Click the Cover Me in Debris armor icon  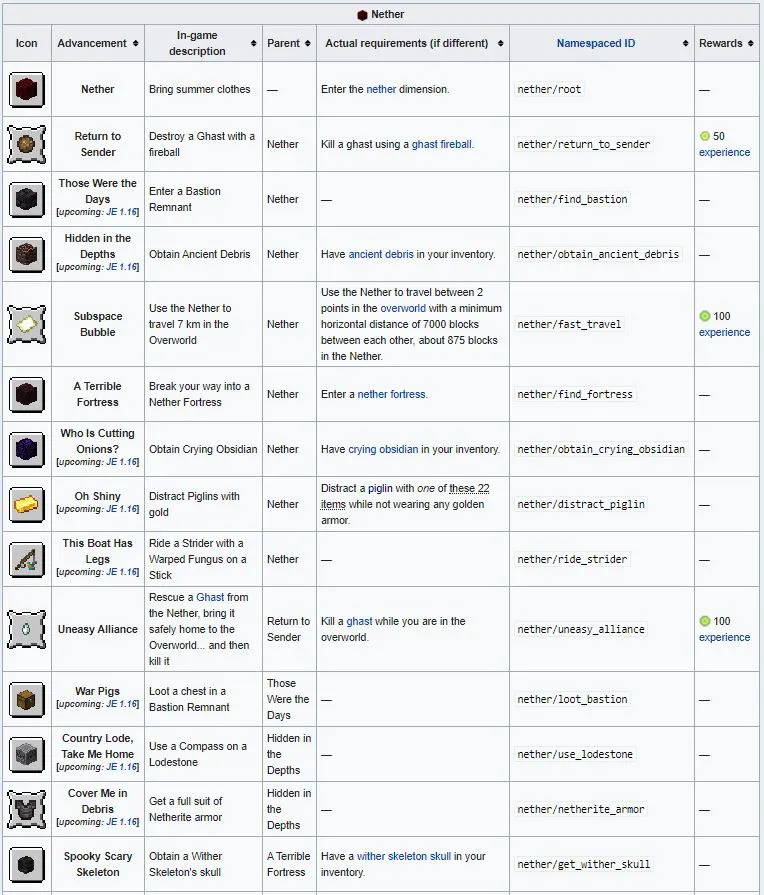point(26,809)
